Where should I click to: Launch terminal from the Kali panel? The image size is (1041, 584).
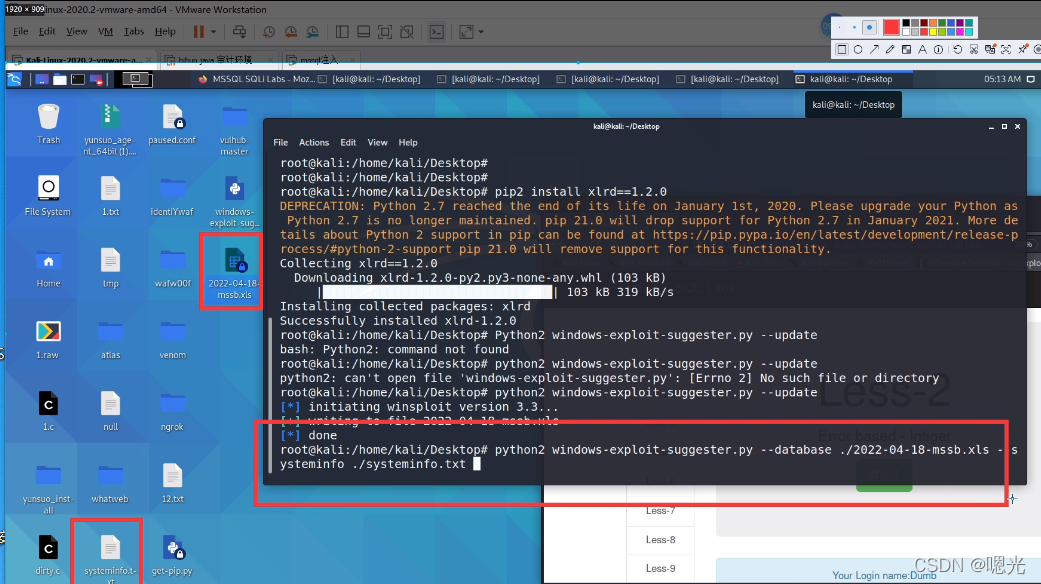click(x=78, y=79)
